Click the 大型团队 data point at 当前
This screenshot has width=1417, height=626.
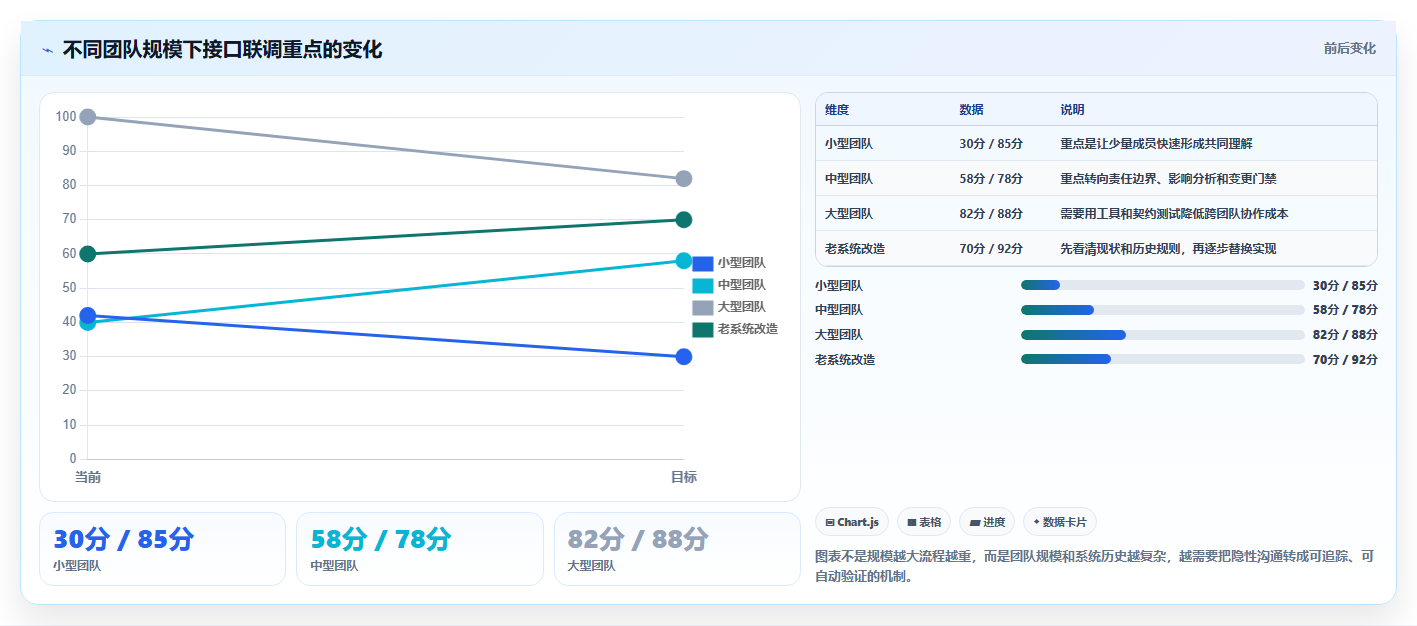(x=88, y=117)
